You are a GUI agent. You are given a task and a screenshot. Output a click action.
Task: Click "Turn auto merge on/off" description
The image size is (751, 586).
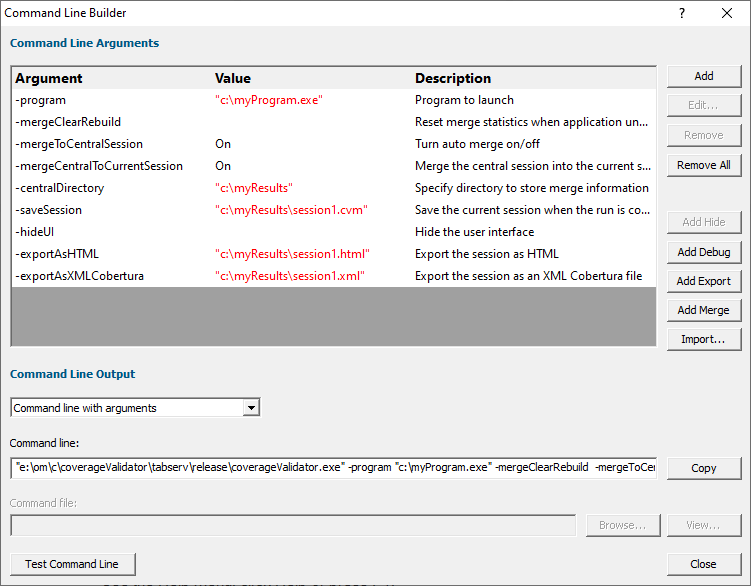[478, 144]
